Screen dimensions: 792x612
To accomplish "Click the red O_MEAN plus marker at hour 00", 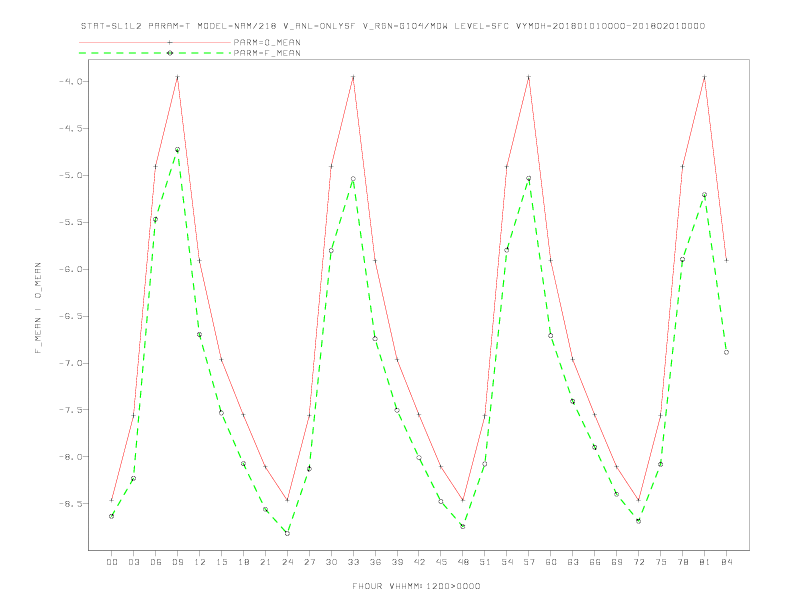I will [x=112, y=500].
